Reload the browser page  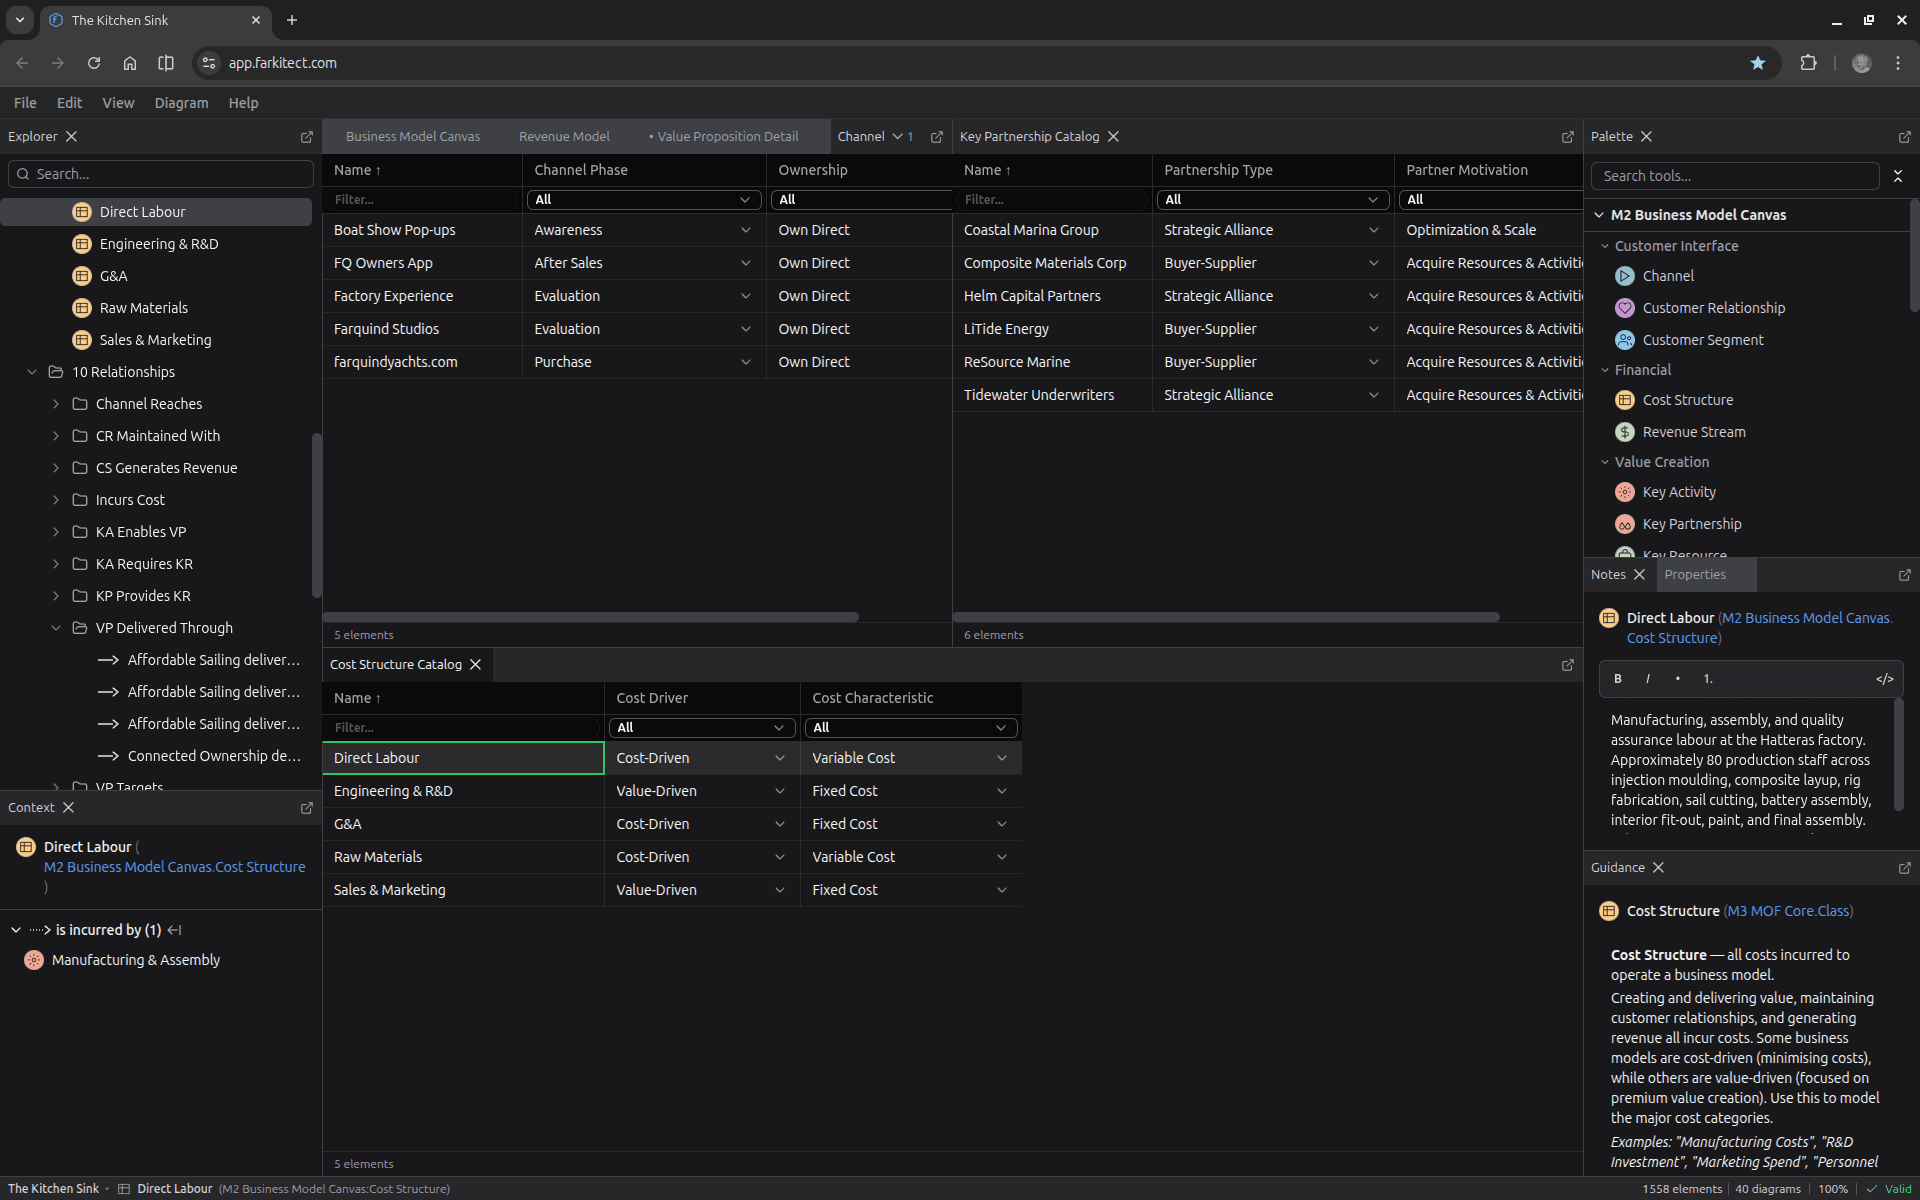tap(94, 63)
